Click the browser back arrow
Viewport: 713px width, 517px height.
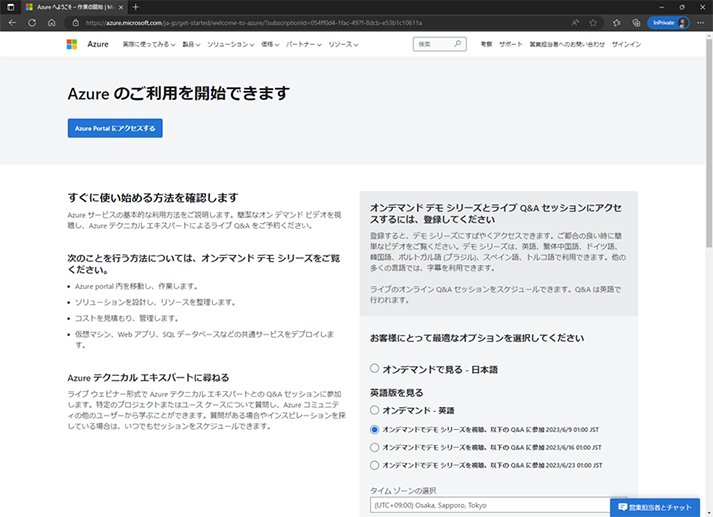pos(12,23)
